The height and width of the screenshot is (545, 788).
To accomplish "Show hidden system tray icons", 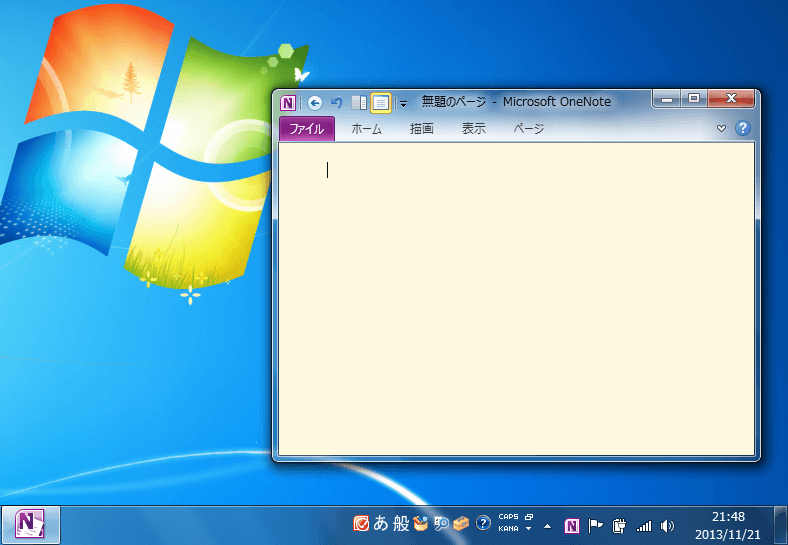I will (x=547, y=526).
